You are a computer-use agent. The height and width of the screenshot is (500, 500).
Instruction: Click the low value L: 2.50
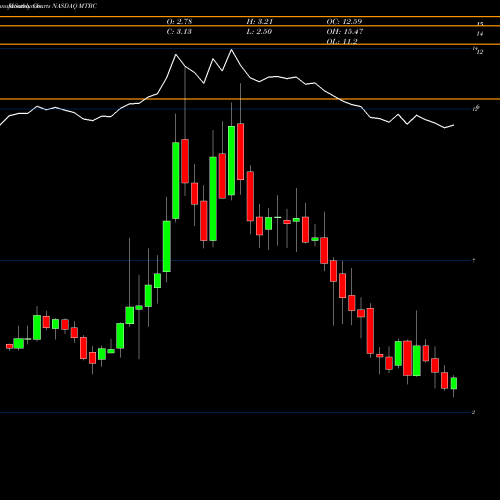(x=259, y=32)
